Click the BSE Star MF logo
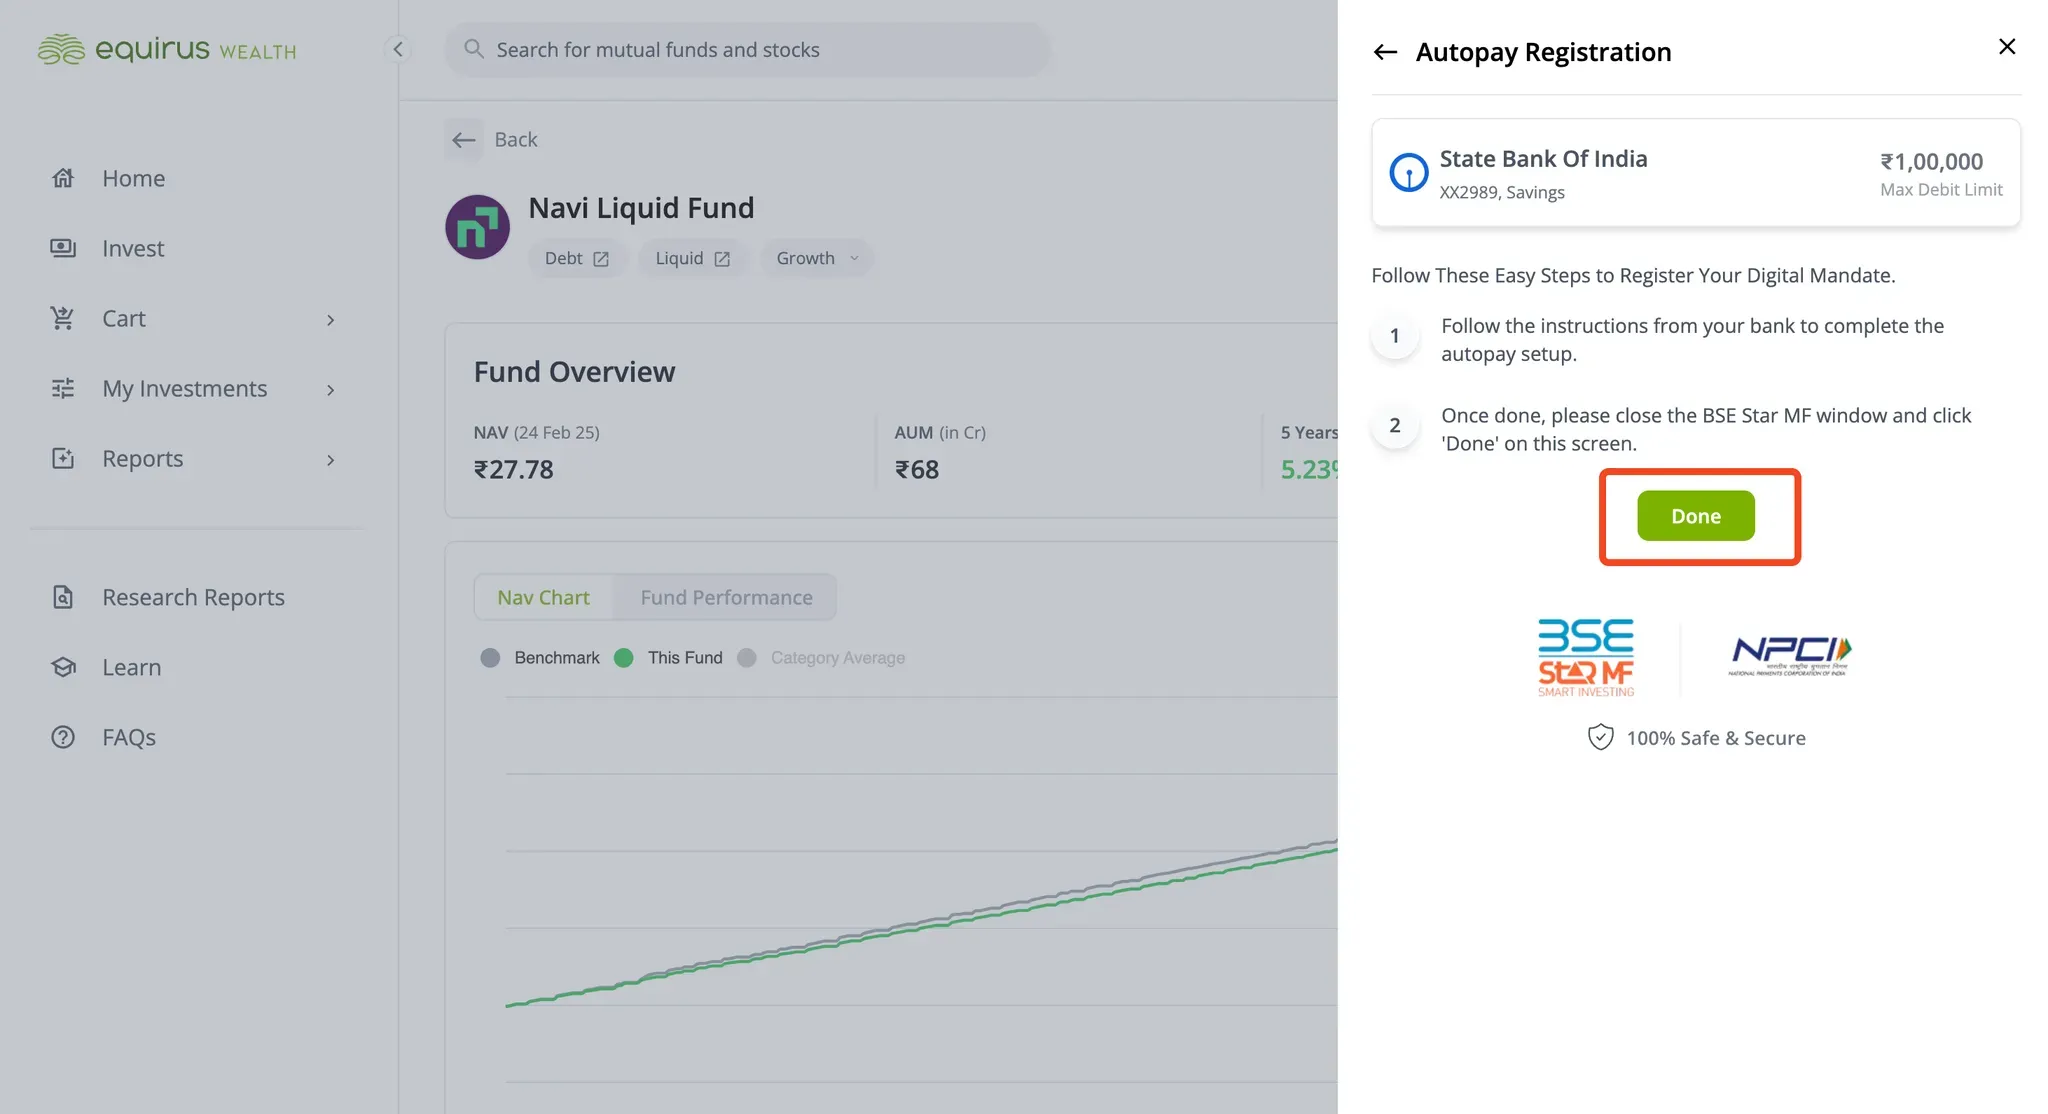2048x1114 pixels. pos(1586,657)
